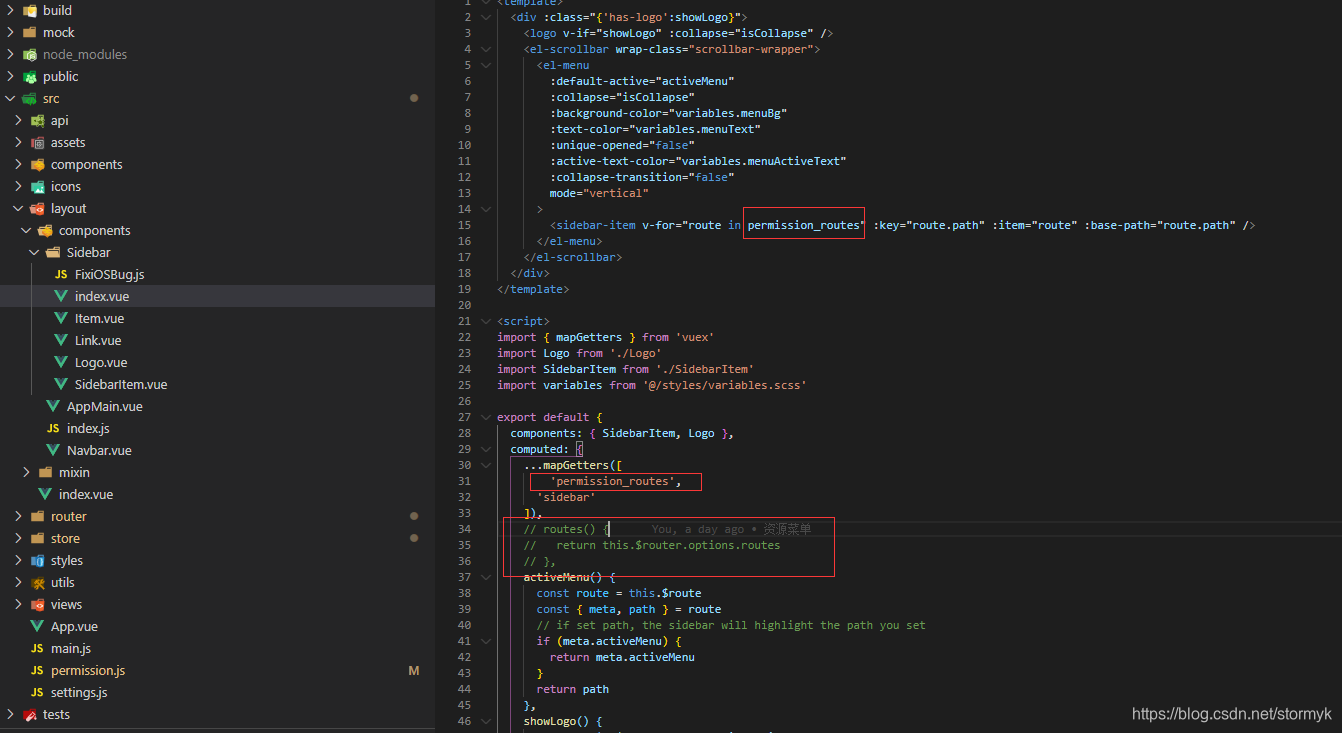Viewport: 1342px width, 733px height.
Task: Click the 'vuex' import string on line 22
Action: (x=695, y=337)
